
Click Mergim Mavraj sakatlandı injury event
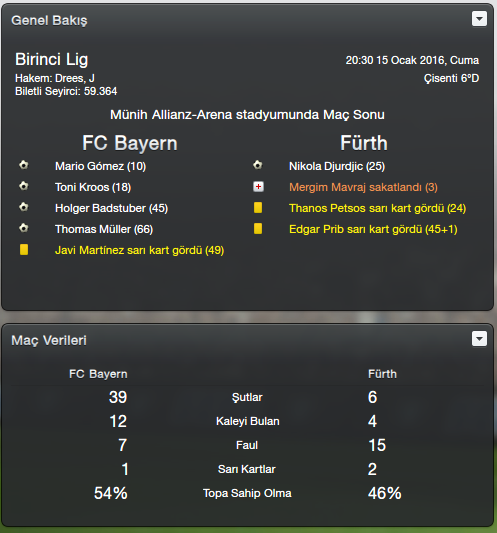click(x=363, y=187)
